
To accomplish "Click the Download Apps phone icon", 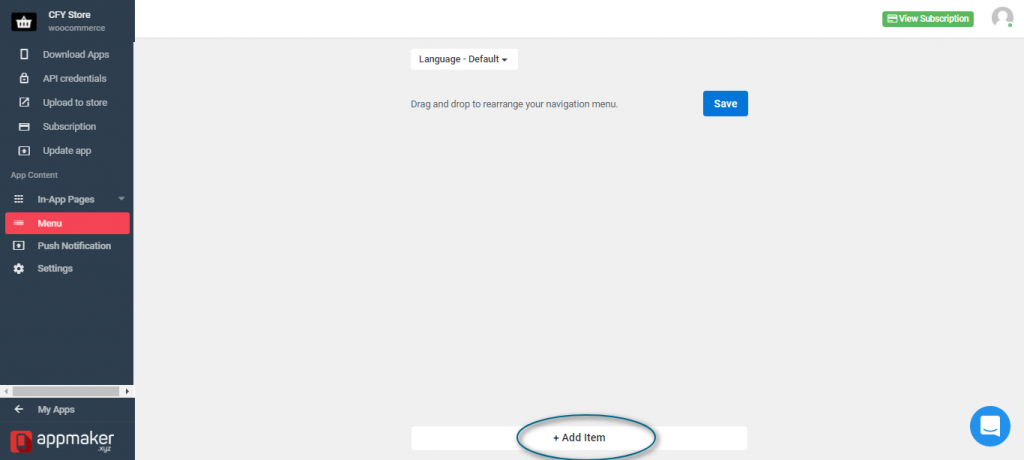I will [24, 54].
